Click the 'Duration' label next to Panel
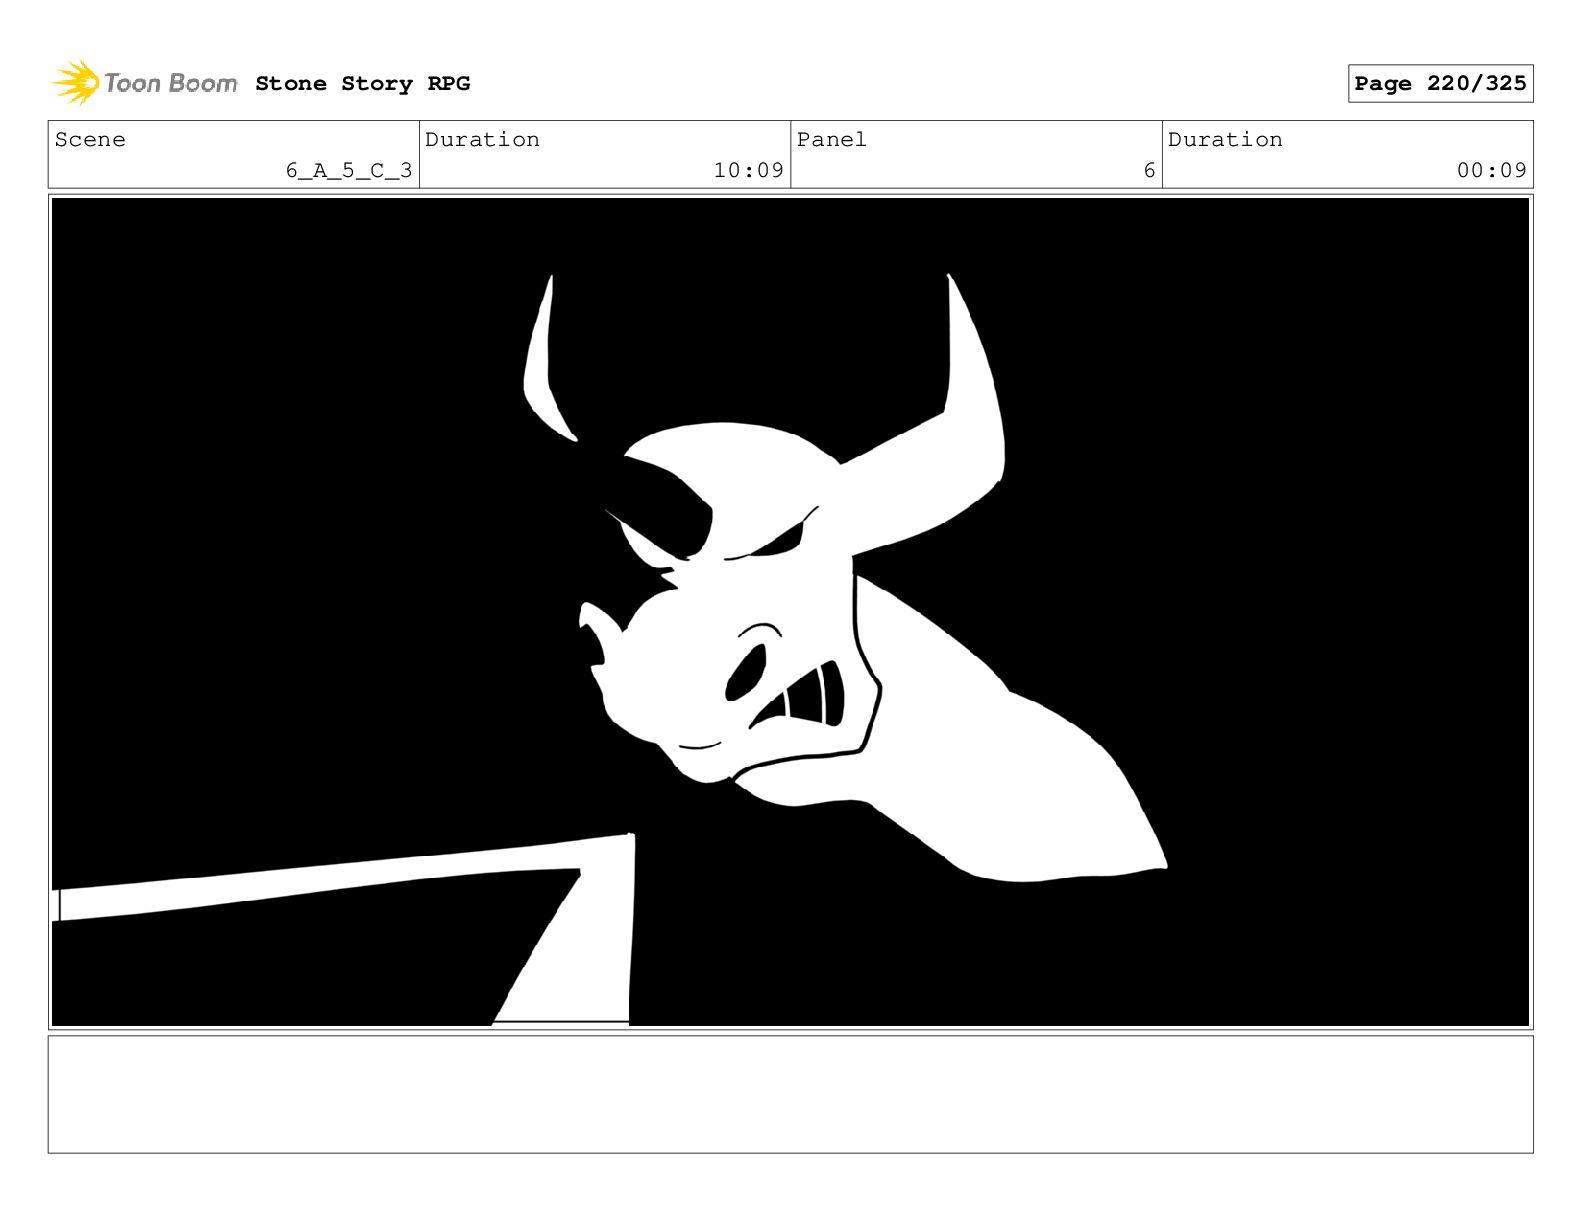The width and height of the screenshot is (1582, 1225). click(1225, 139)
